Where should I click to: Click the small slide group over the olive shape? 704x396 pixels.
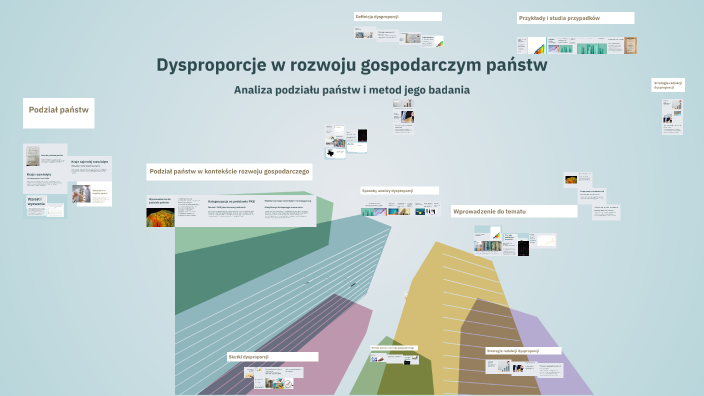point(395,359)
